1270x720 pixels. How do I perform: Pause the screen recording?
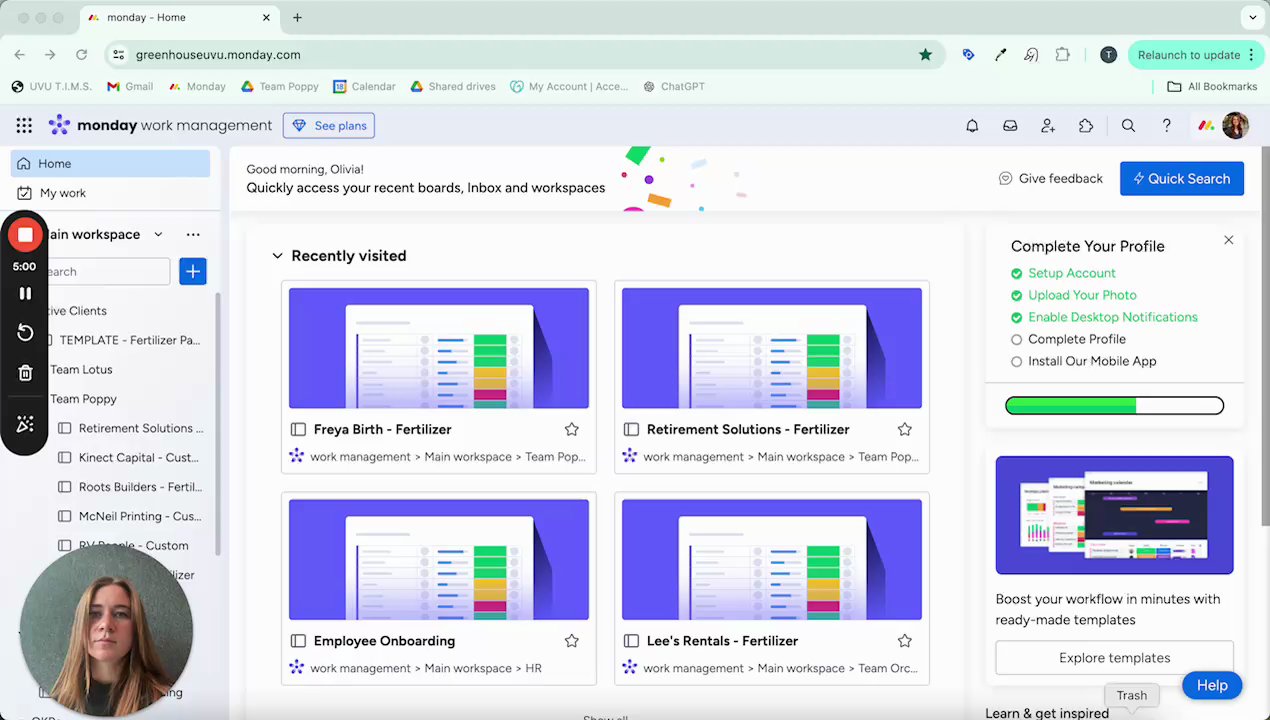pos(25,293)
